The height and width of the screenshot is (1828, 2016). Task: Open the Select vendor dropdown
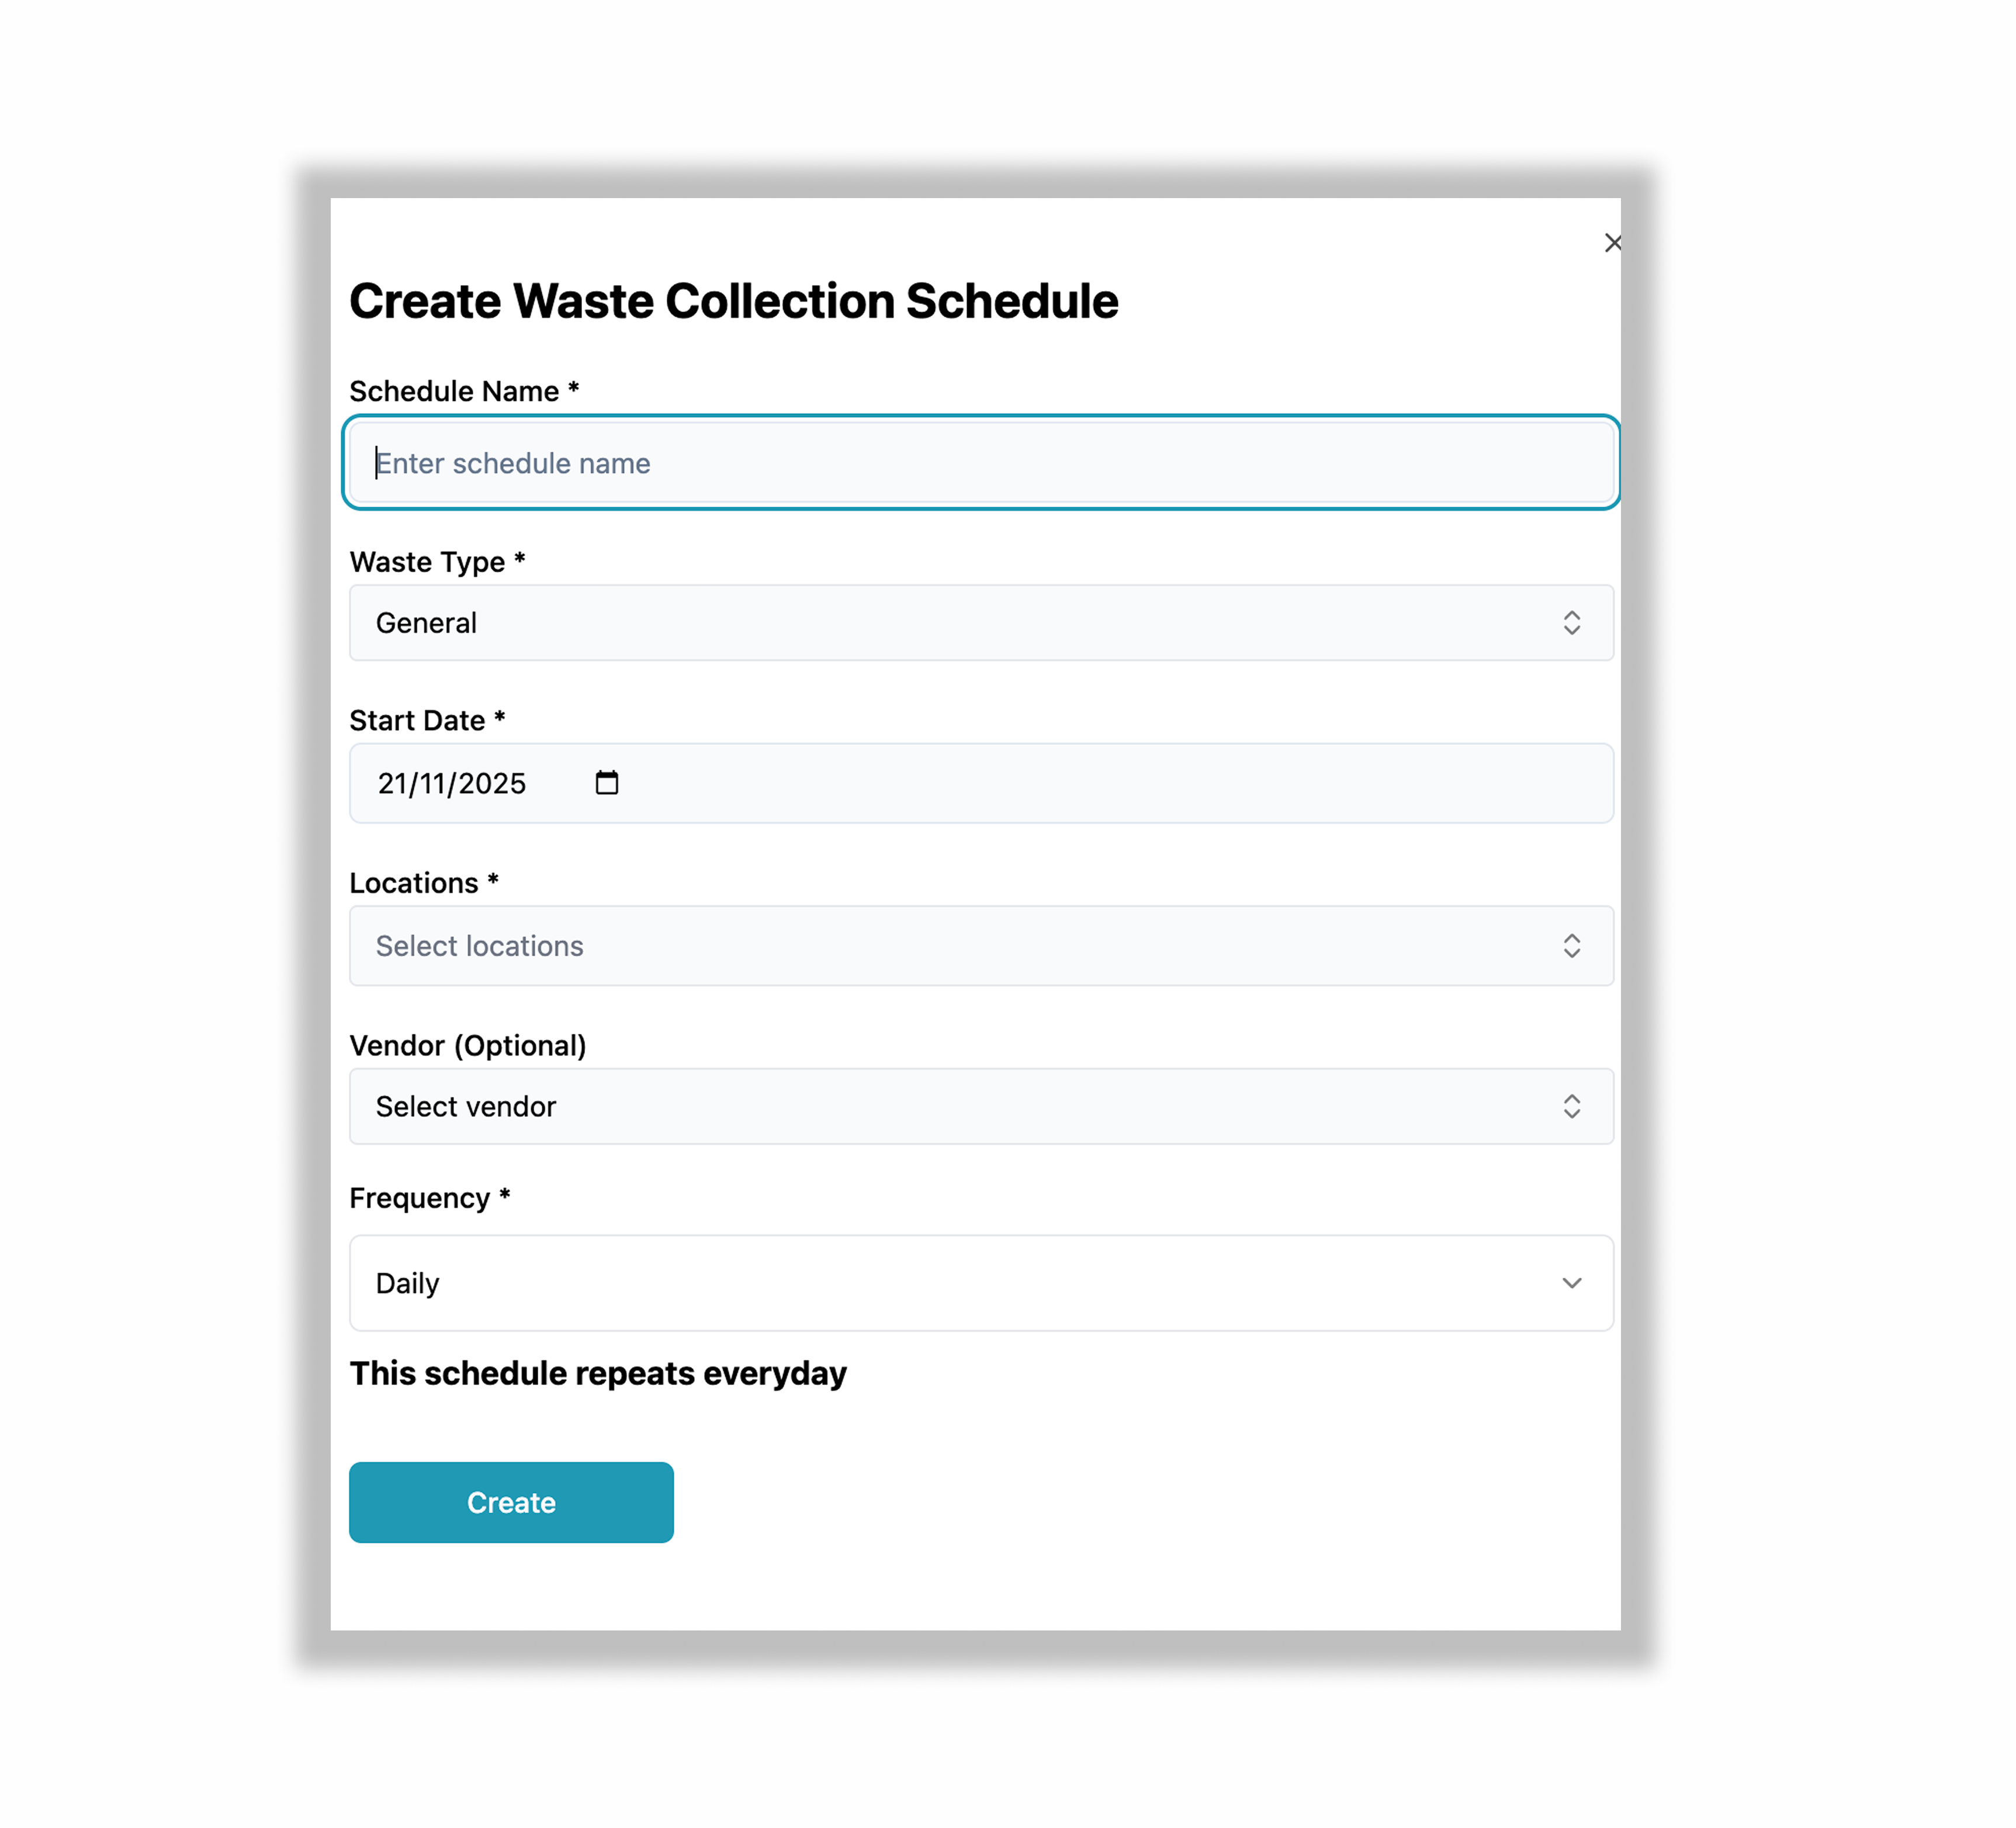(980, 1106)
